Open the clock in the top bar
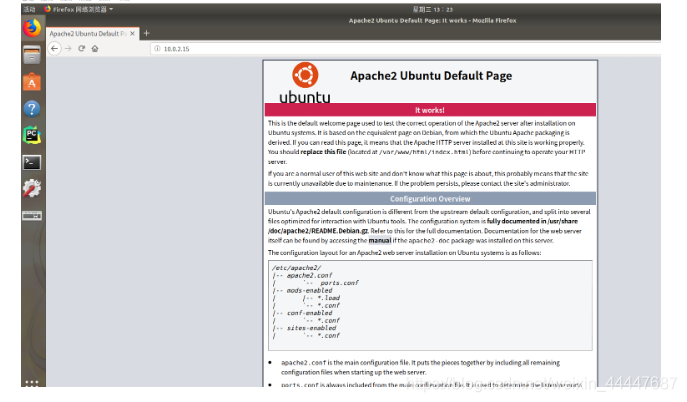The width and height of the screenshot is (687, 402). 432,9
